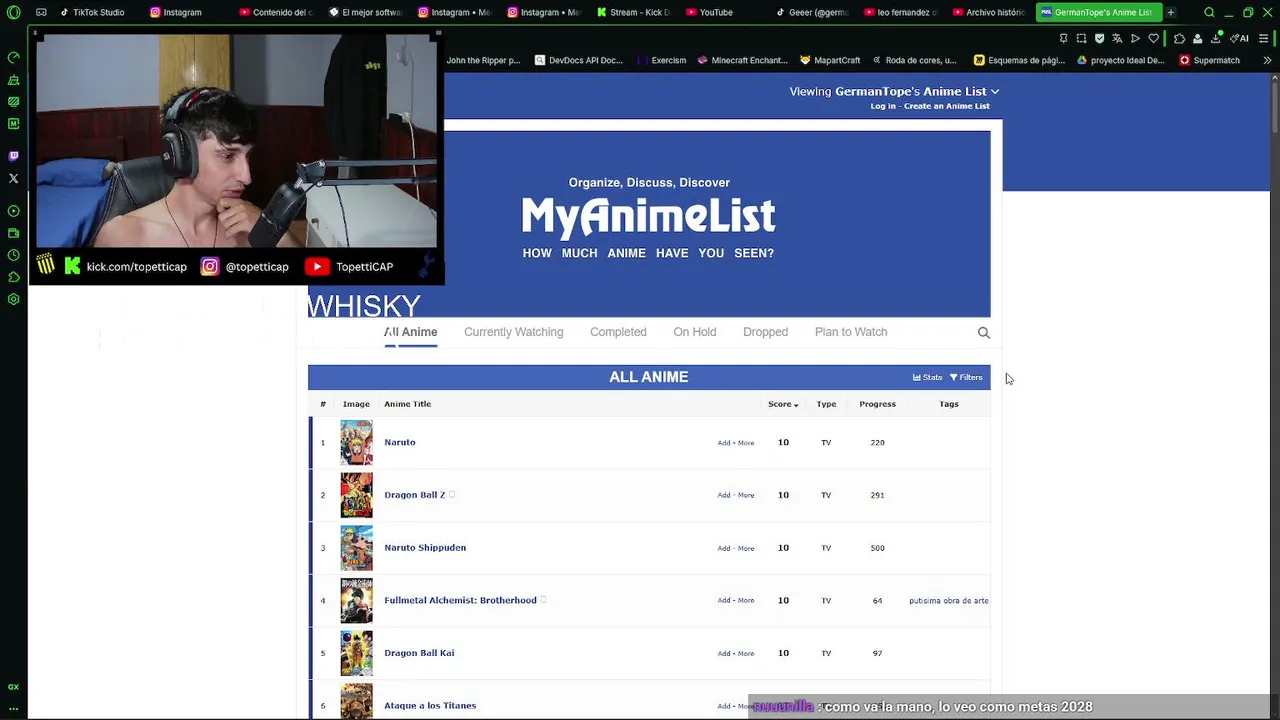Open Twitch from the sidebar

pyautogui.click(x=13, y=156)
